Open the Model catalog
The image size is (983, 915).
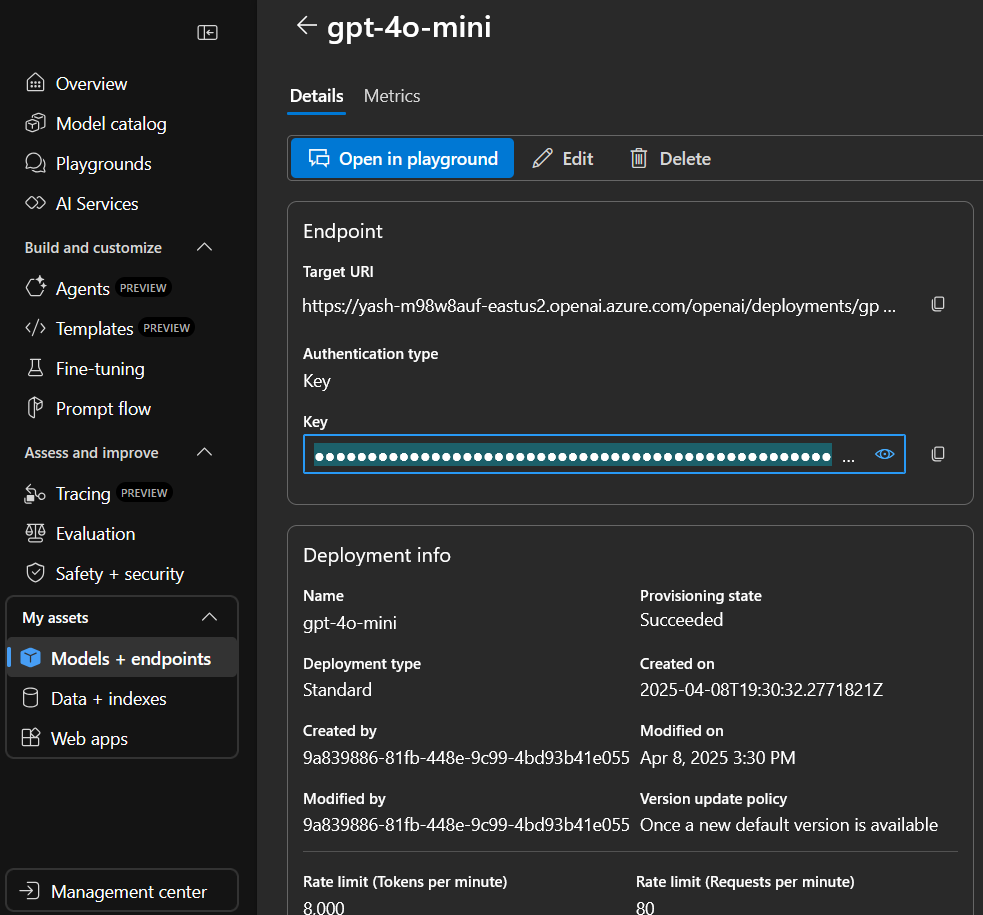[110, 123]
